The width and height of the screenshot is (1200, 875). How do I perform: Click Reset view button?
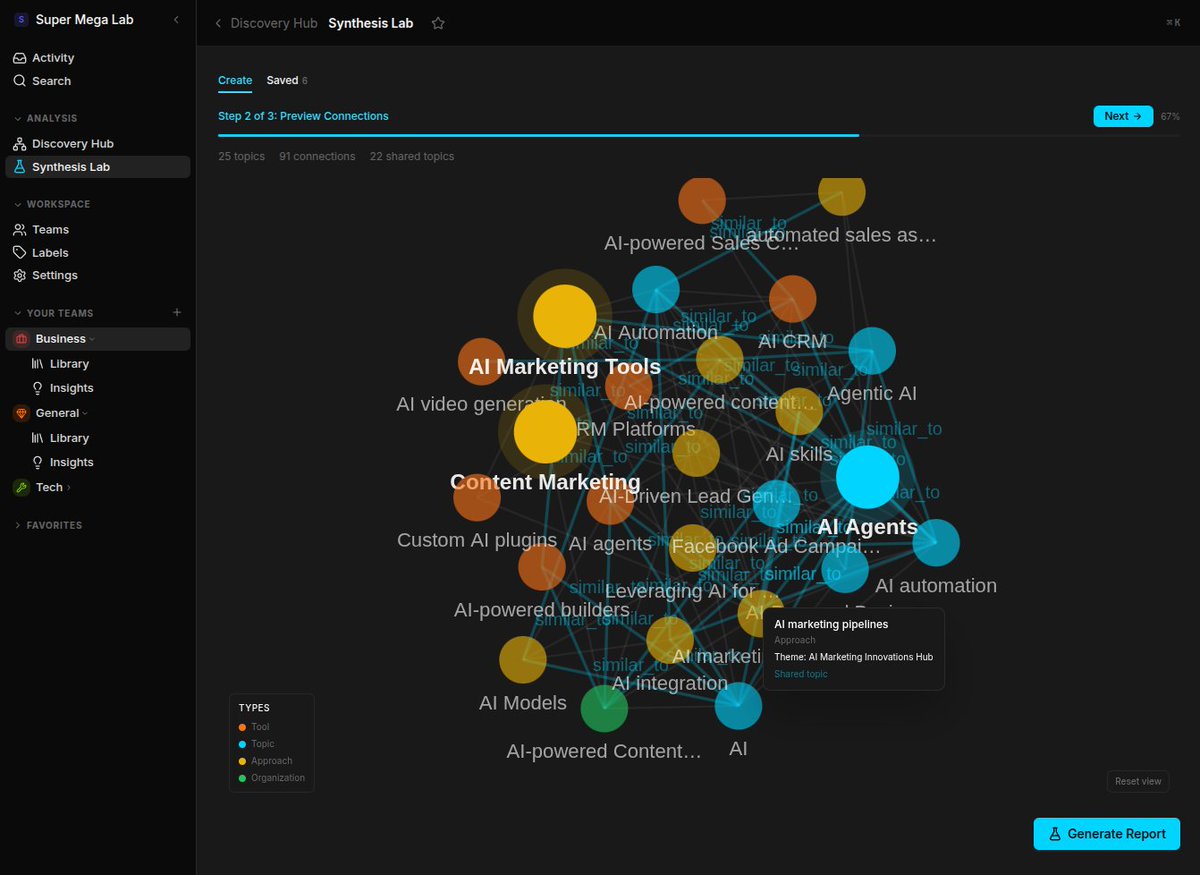coord(1138,781)
